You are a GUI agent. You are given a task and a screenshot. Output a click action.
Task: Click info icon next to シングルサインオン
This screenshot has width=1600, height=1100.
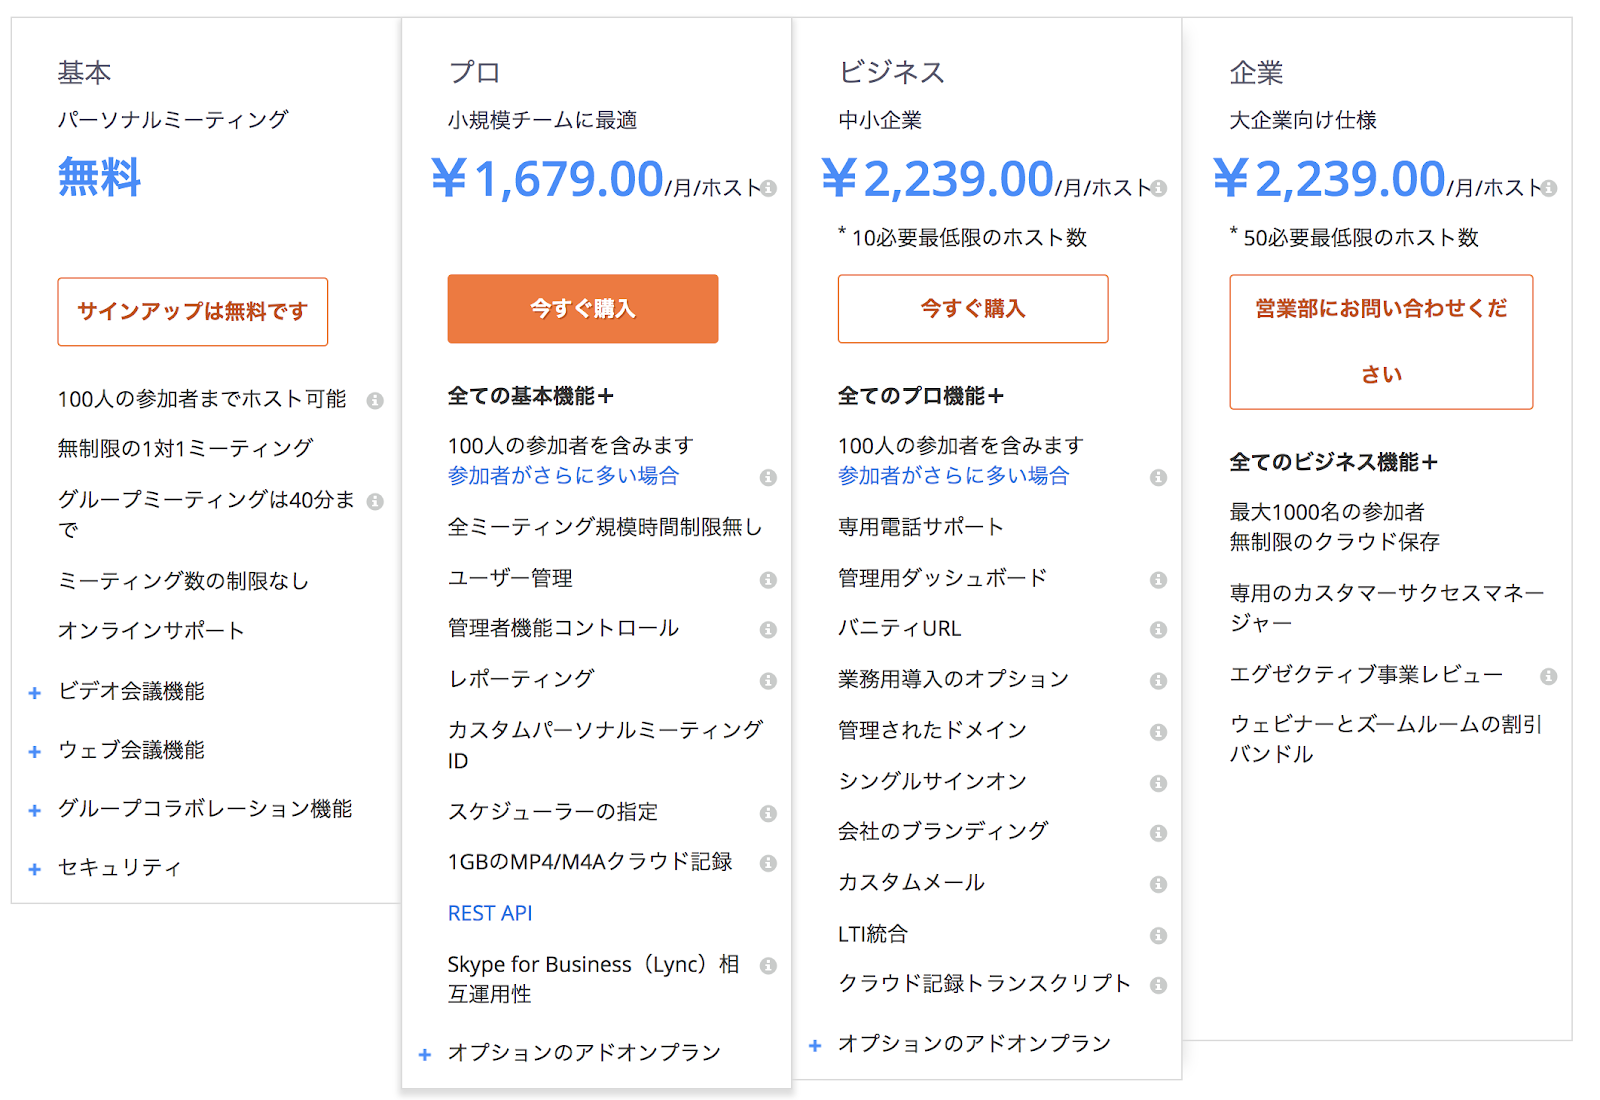(x=1158, y=783)
